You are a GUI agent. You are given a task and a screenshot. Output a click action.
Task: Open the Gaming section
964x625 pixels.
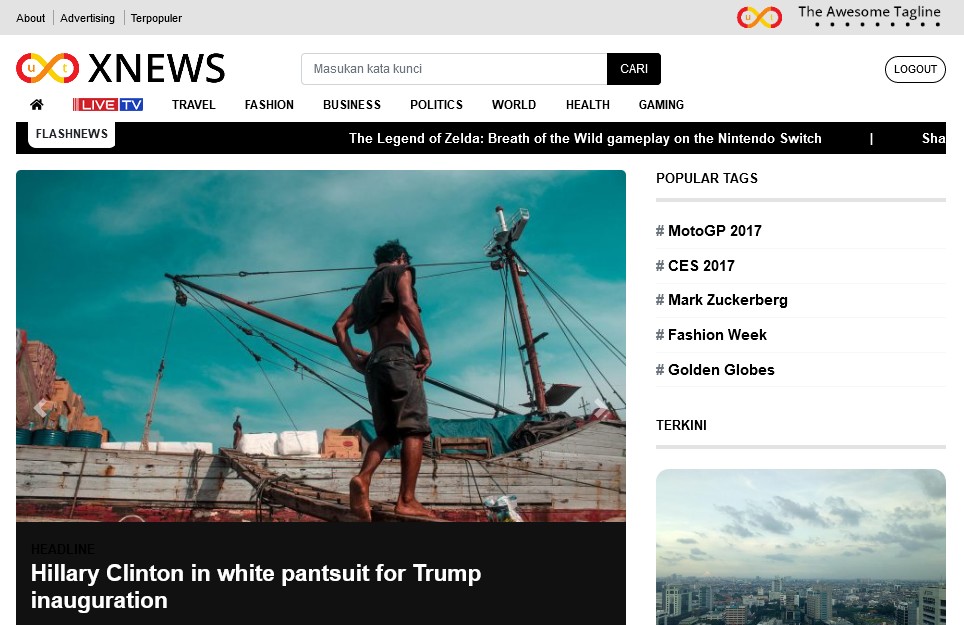pos(661,104)
